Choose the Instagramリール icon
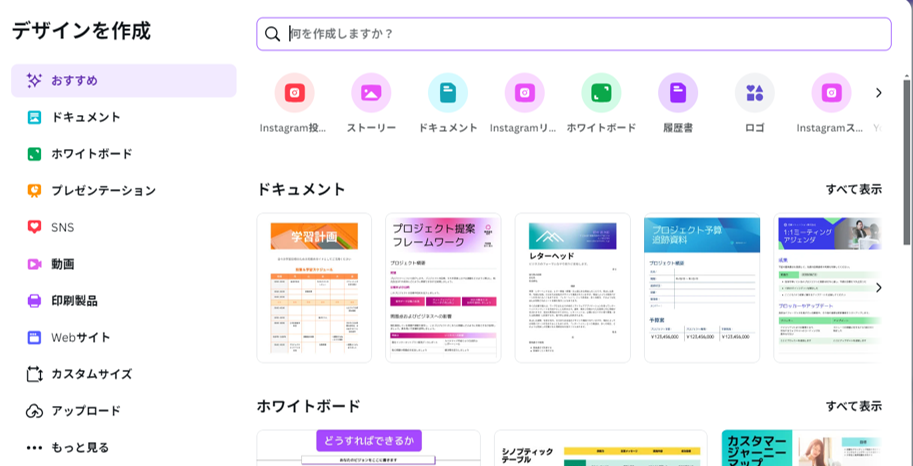This screenshot has width=913, height=466. point(524,93)
